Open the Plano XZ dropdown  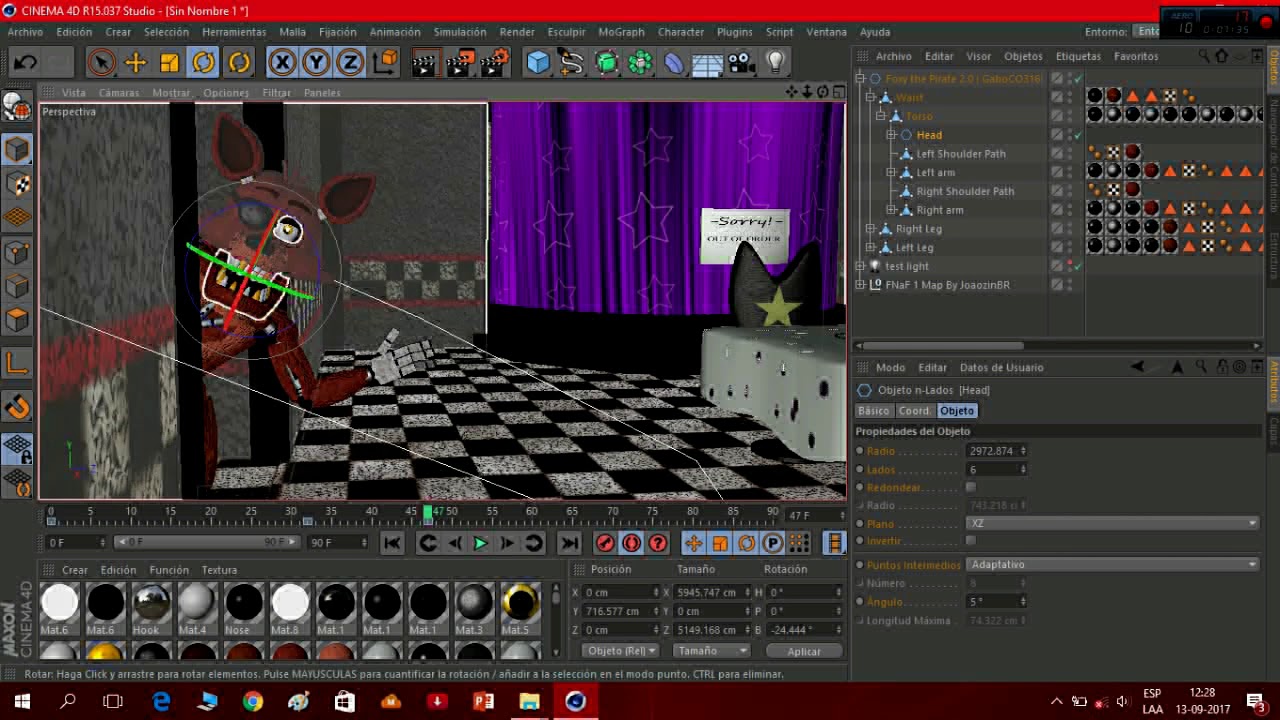coord(1113,524)
